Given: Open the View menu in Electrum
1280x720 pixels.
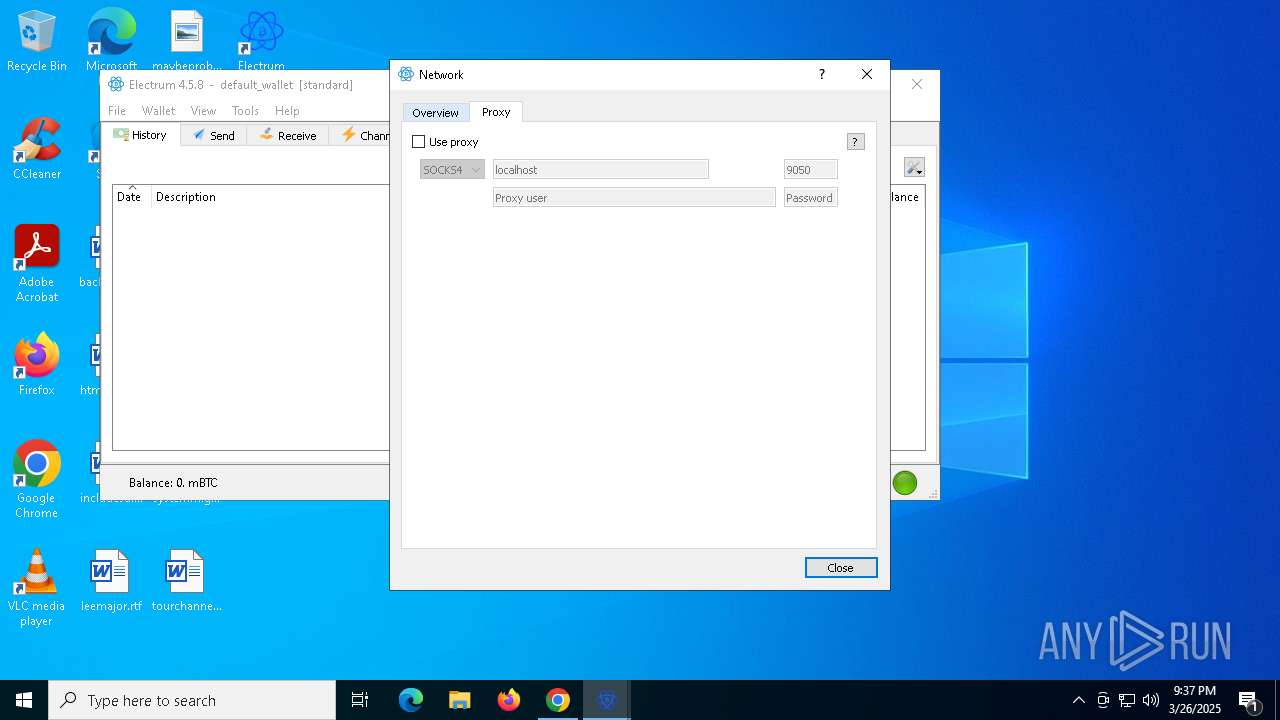Looking at the screenshot, I should [x=203, y=111].
